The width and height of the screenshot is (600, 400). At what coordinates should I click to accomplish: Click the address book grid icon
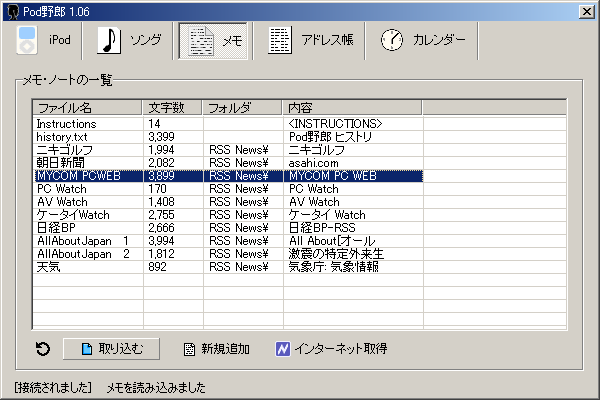point(280,40)
